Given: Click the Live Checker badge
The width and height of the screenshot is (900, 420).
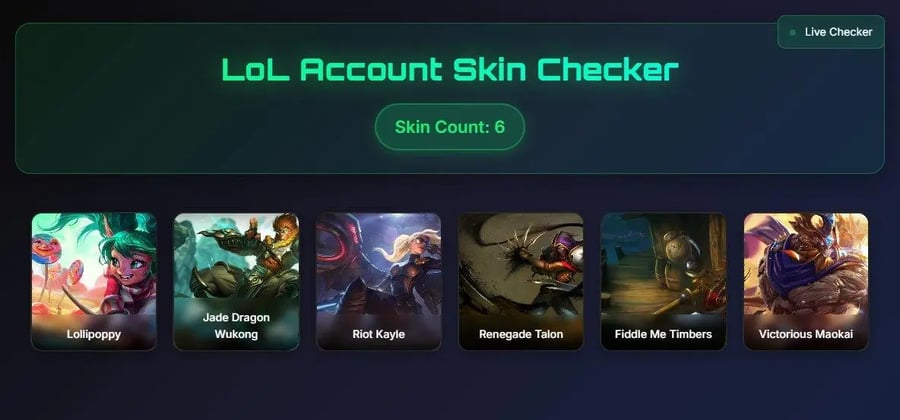Looking at the screenshot, I should point(831,32).
